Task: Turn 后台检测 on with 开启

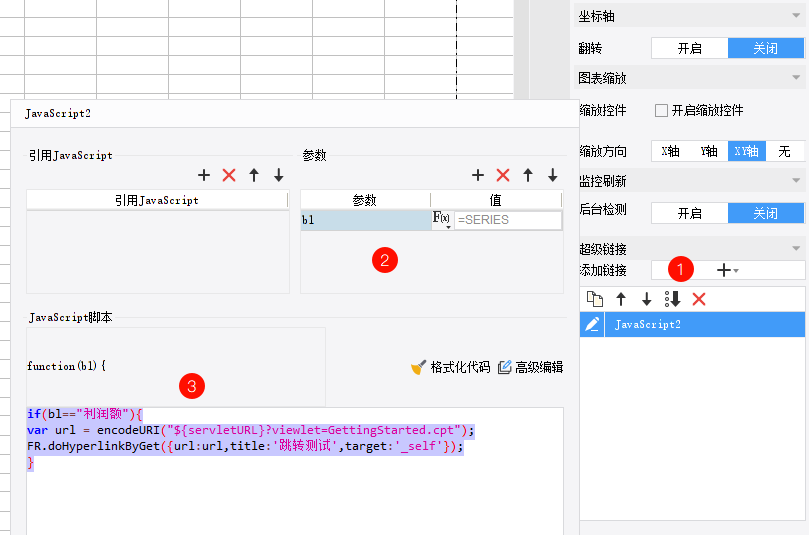Action: [690, 213]
